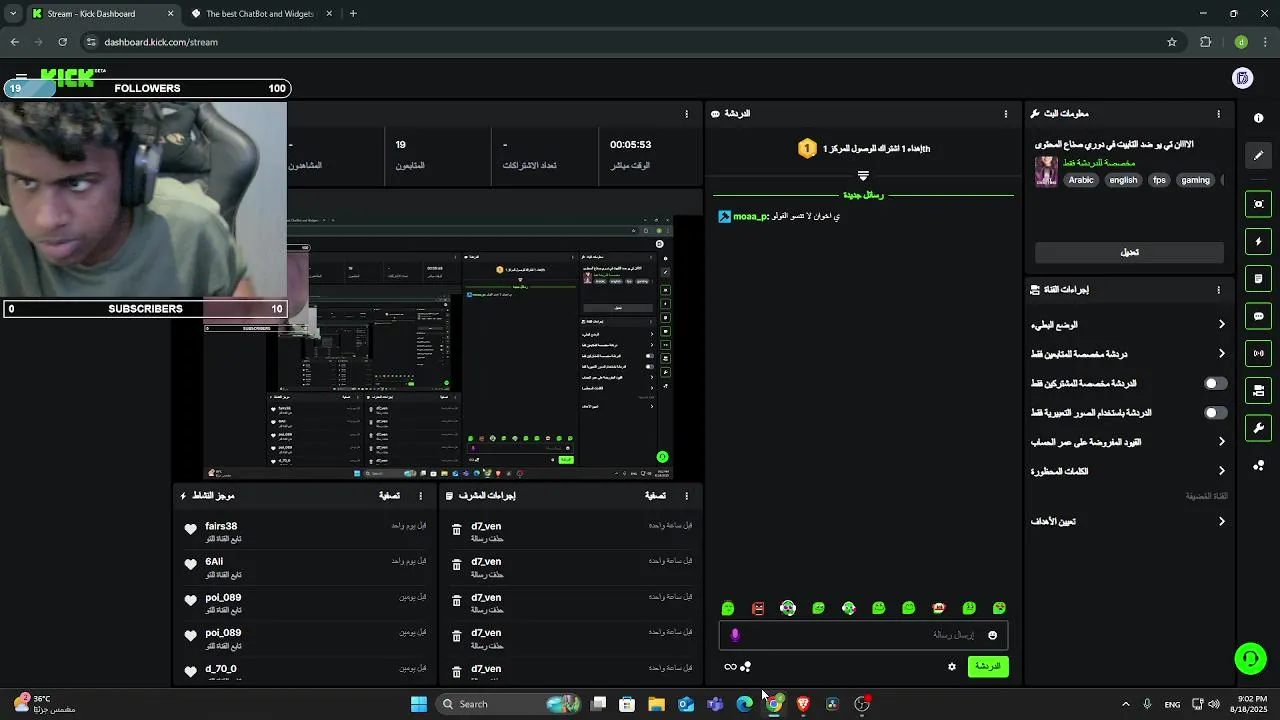This screenshot has width=1280, height=720.
Task: Click heart icon beside d_70_0
Action: pos(191,672)
